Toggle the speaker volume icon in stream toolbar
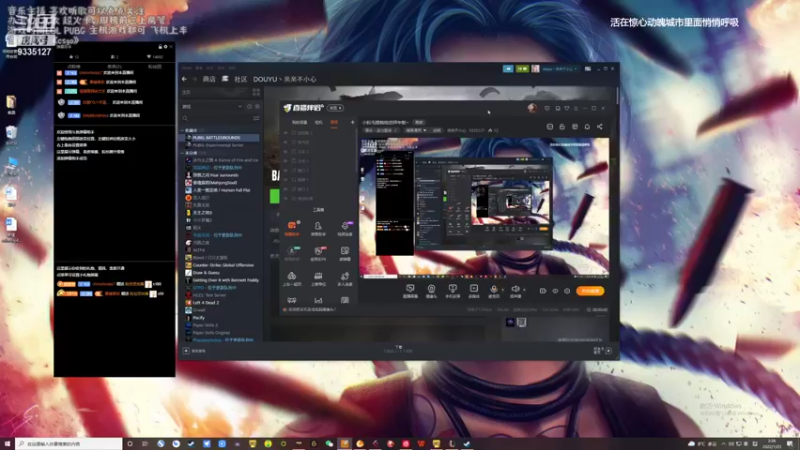This screenshot has width=800, height=450. click(515, 291)
